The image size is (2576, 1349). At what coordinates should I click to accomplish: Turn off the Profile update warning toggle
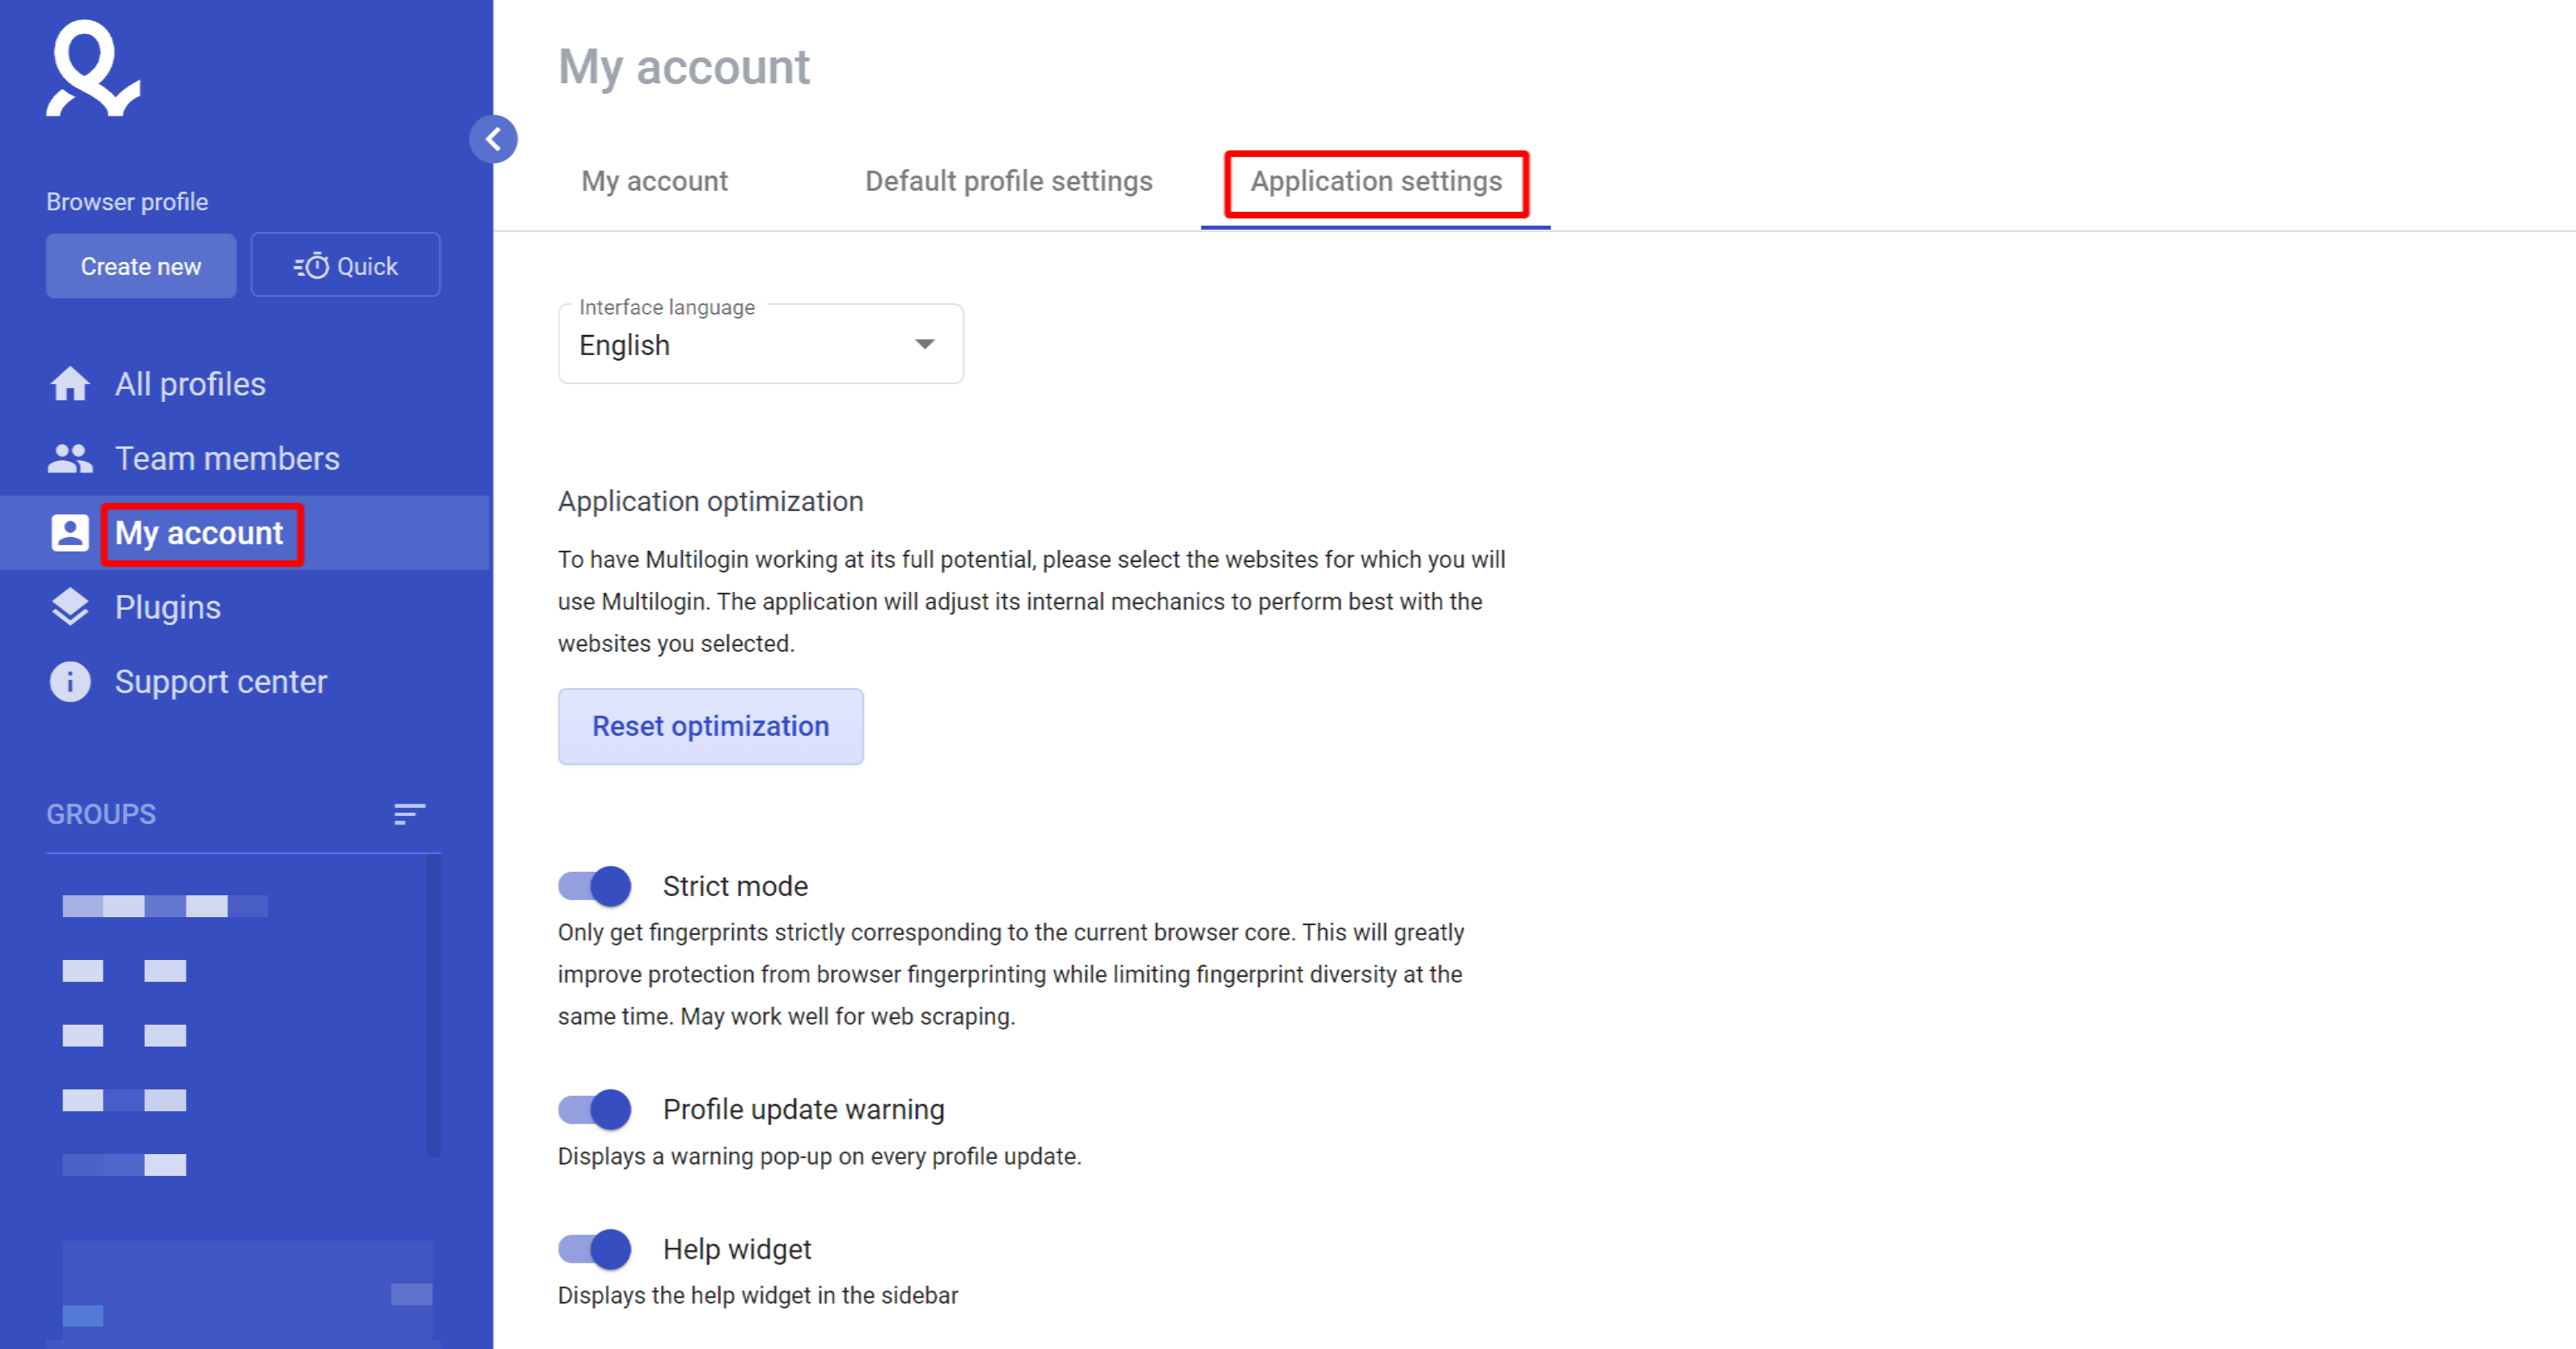tap(594, 1109)
